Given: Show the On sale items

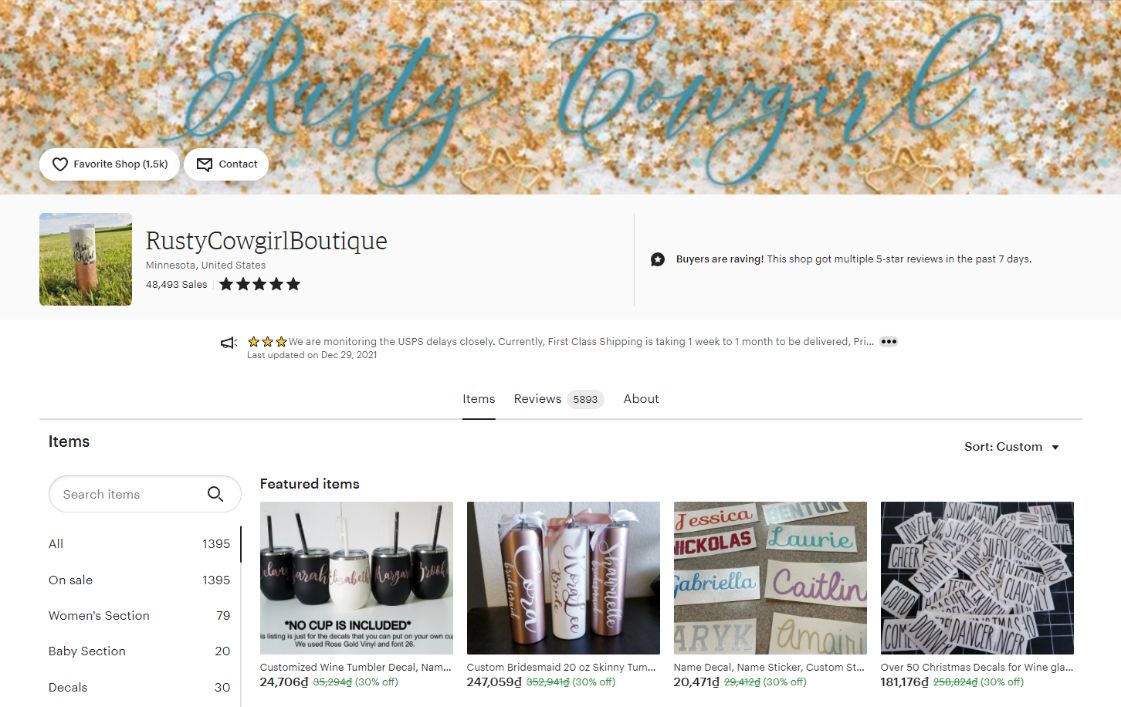Looking at the screenshot, I should [139, 580].
